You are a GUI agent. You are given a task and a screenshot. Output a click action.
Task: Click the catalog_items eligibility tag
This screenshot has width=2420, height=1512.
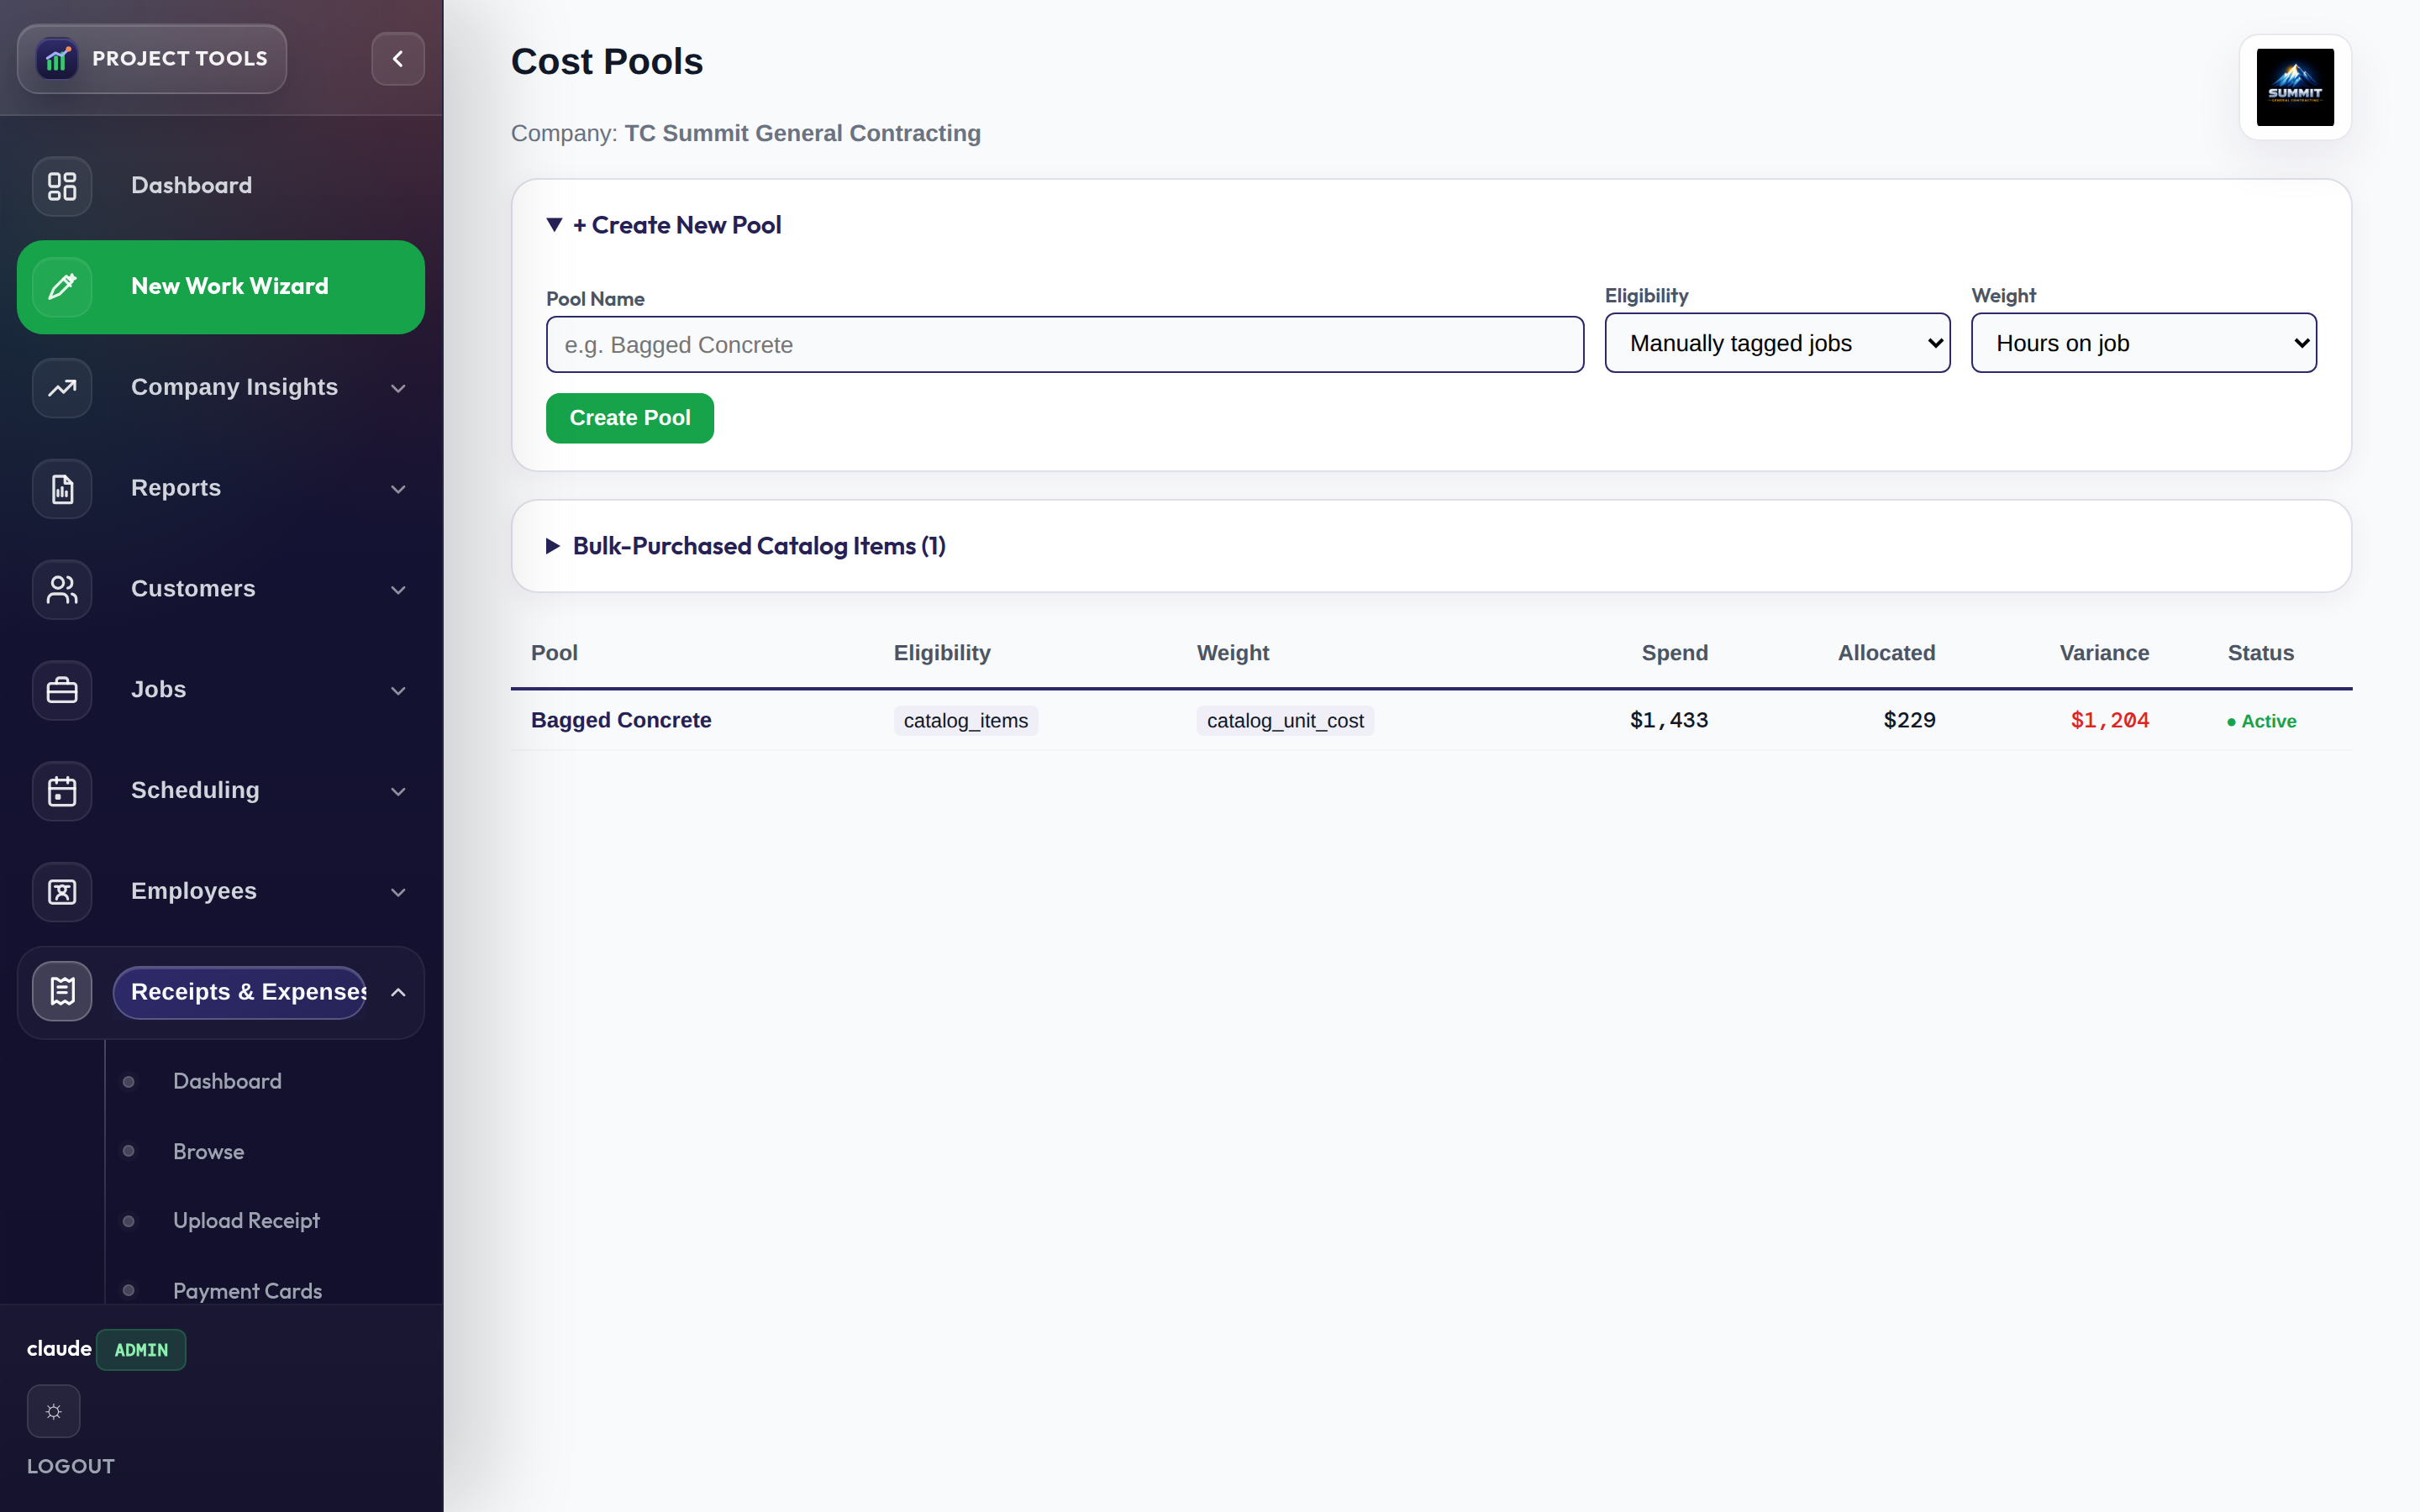pyautogui.click(x=965, y=720)
